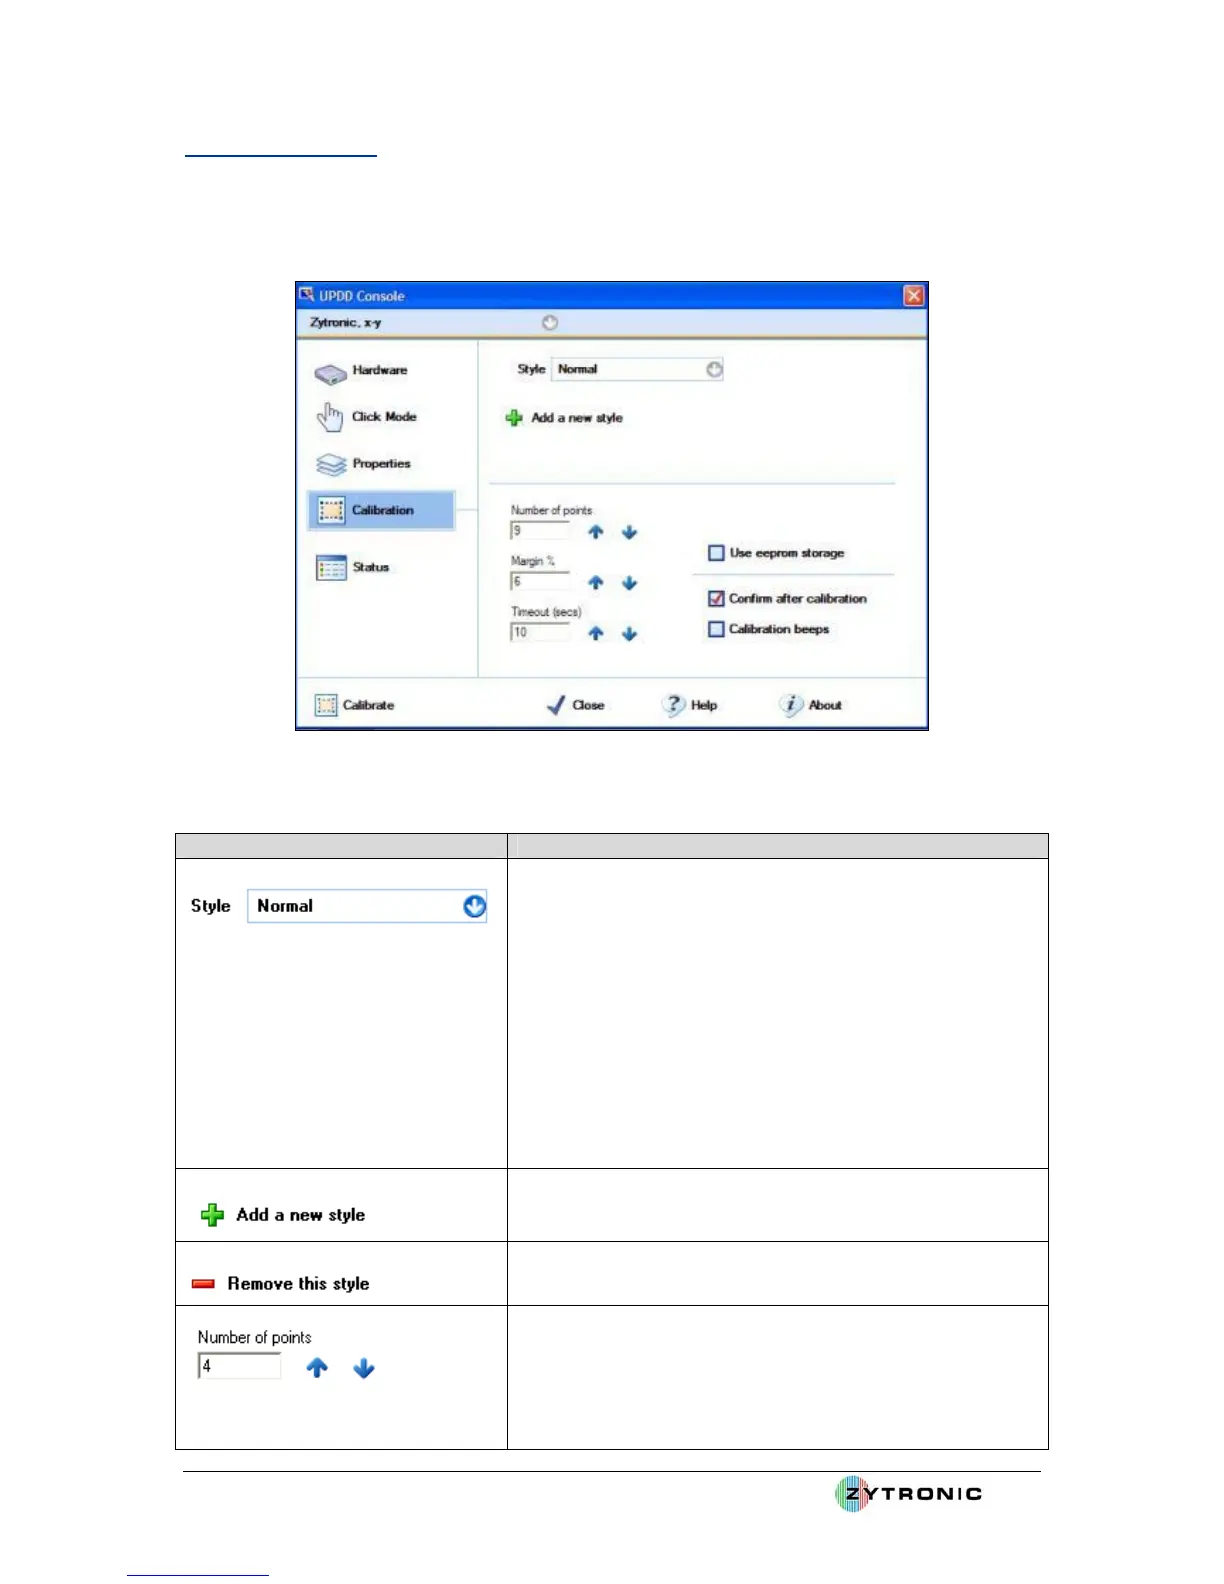
Task: Click the Margin % input field
Action: 540,581
